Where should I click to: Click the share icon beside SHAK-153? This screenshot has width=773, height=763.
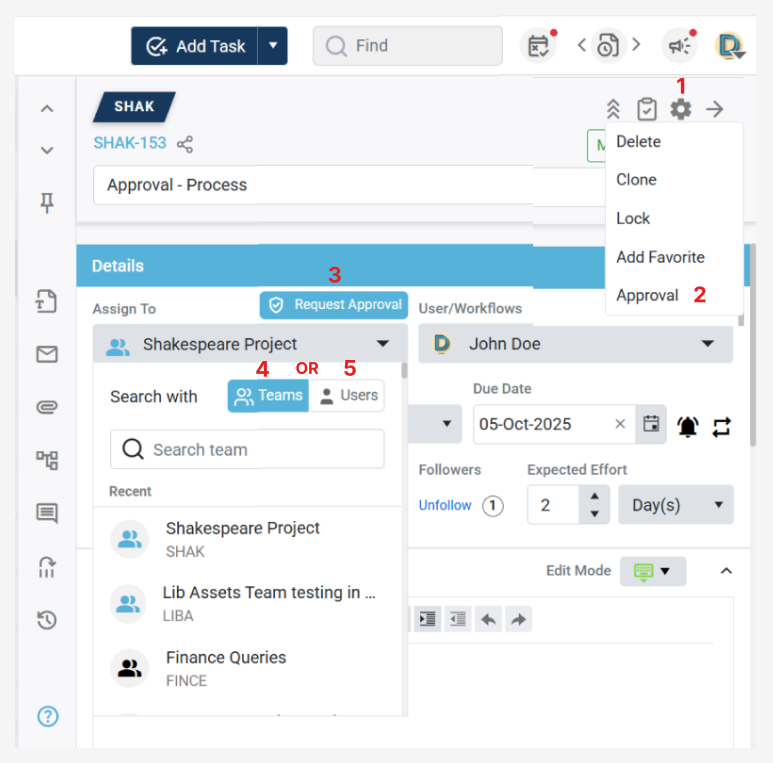pyautogui.click(x=185, y=144)
